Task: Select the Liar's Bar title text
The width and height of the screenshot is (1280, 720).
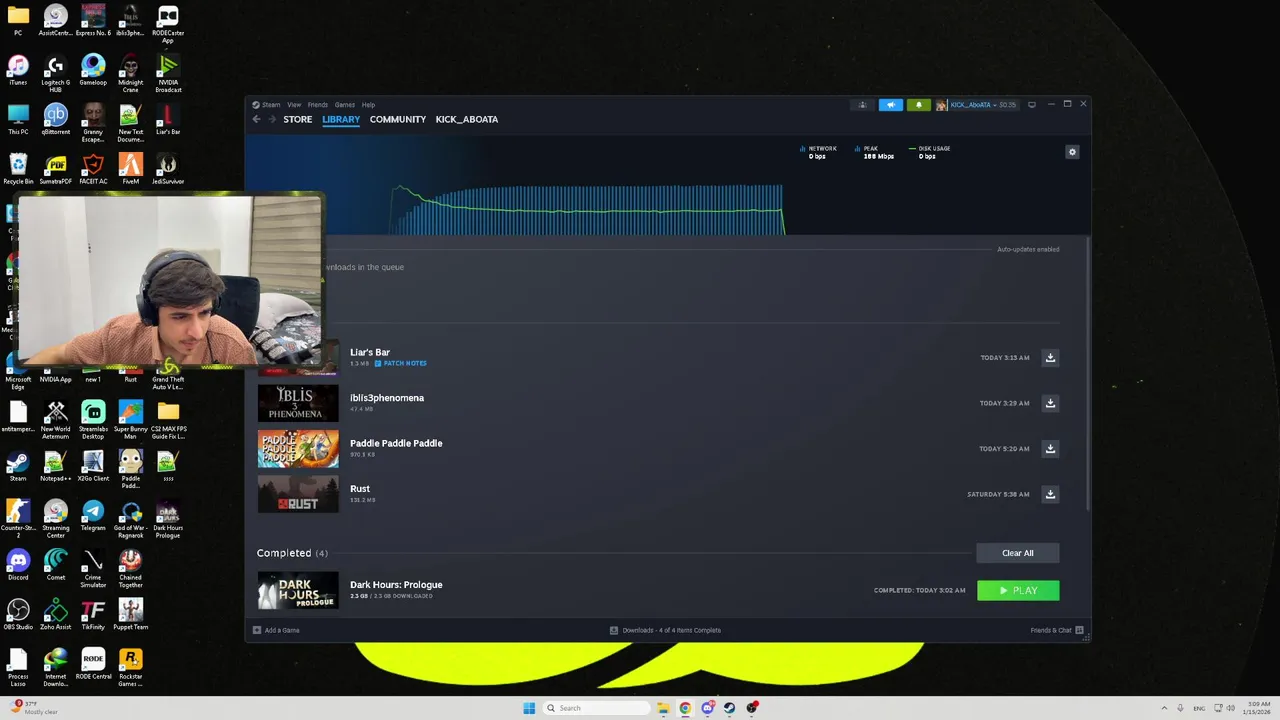Action: coord(370,352)
